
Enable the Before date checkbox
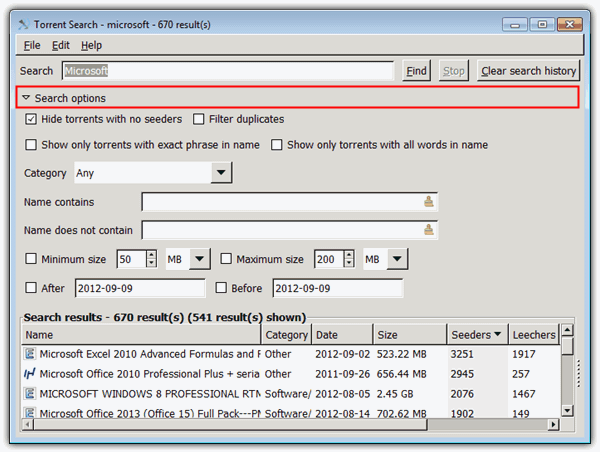click(x=221, y=287)
